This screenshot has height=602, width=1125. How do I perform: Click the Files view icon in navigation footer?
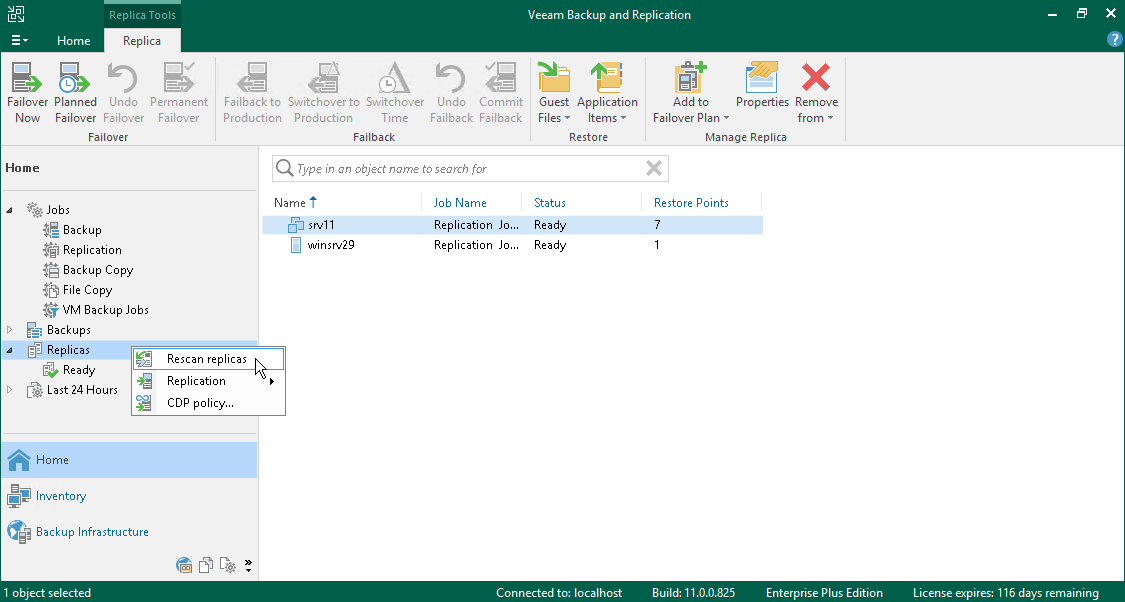(x=207, y=565)
